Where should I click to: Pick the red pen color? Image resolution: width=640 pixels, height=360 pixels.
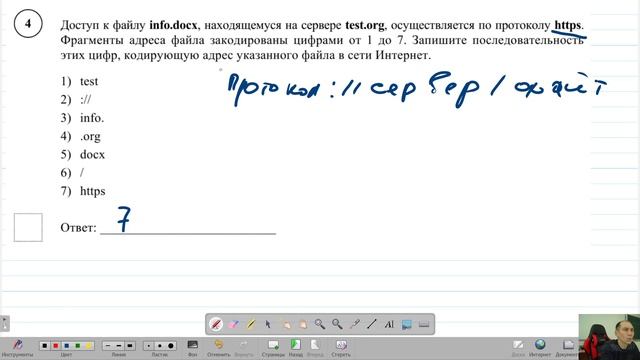pos(56,346)
